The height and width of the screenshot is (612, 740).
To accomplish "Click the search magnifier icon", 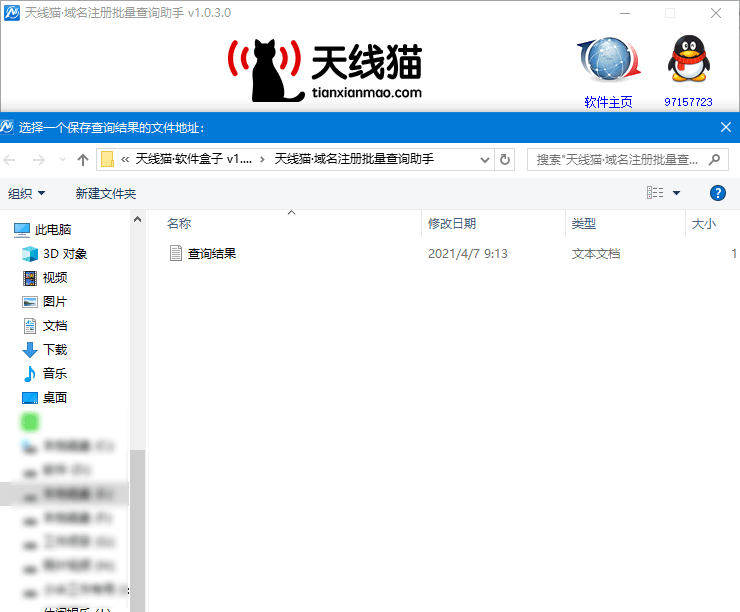I will [x=715, y=160].
